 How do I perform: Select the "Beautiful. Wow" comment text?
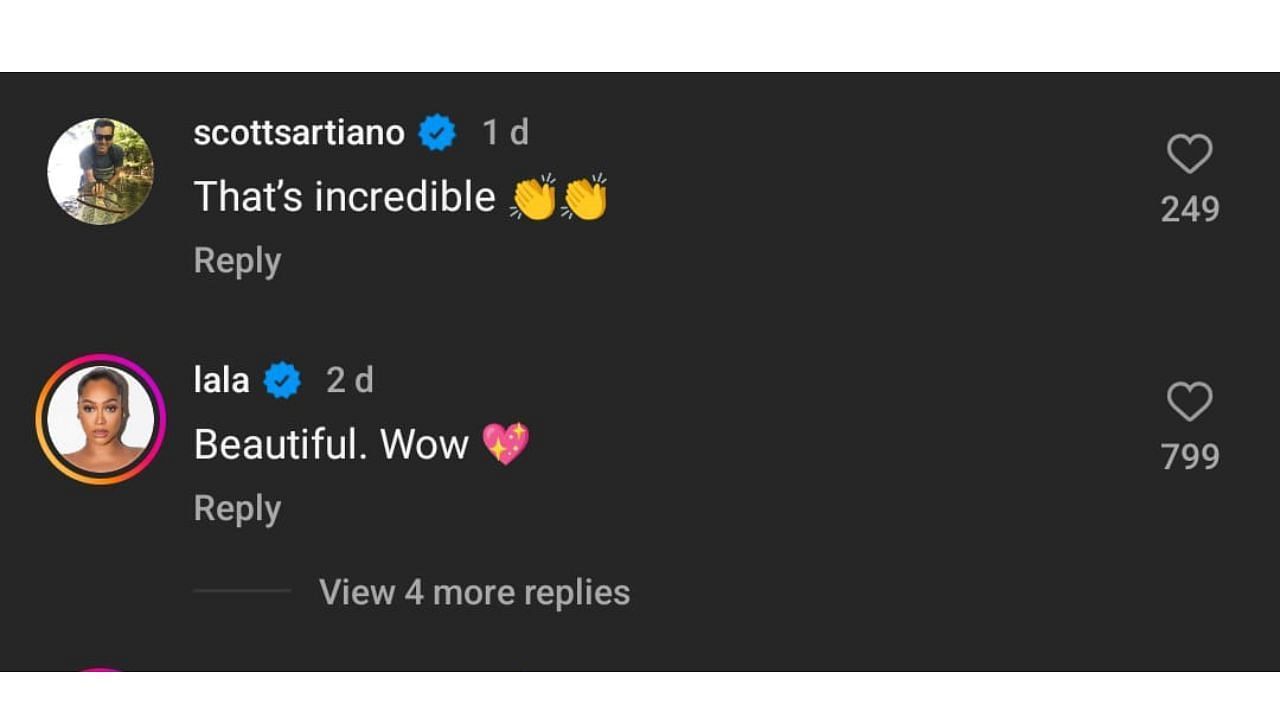(x=331, y=444)
